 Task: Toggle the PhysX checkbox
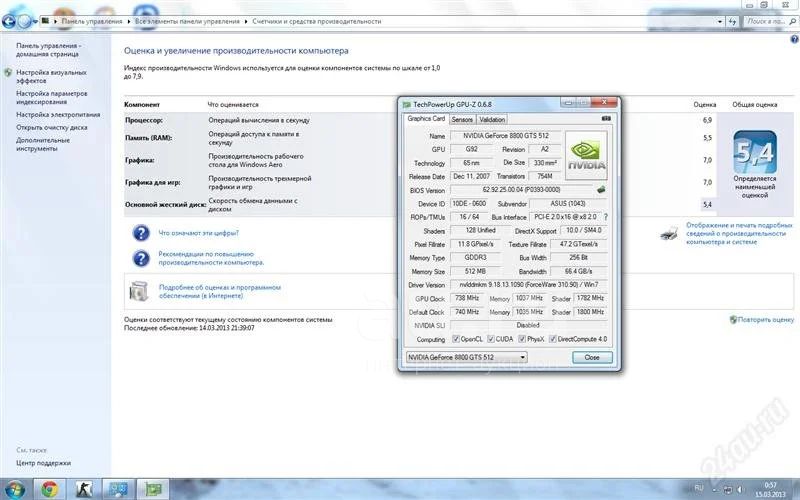coord(522,339)
